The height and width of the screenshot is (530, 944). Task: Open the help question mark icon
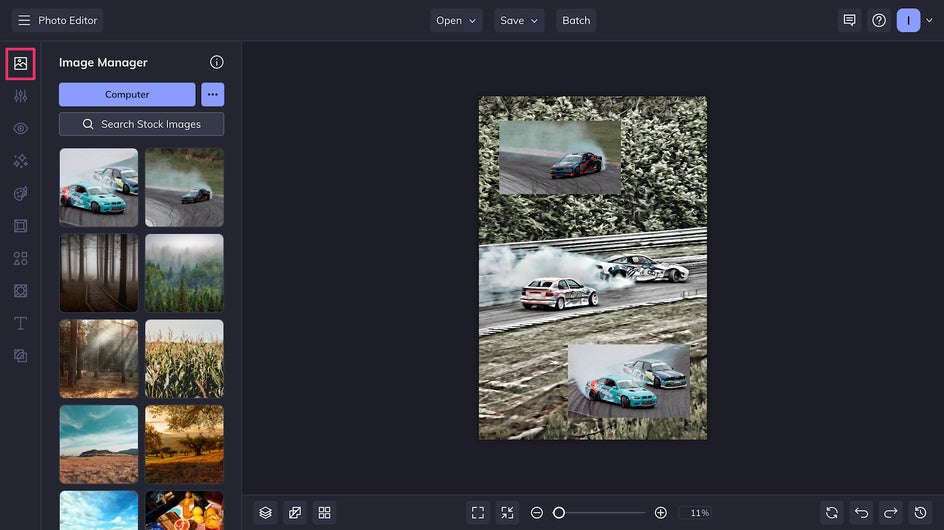[879, 20]
